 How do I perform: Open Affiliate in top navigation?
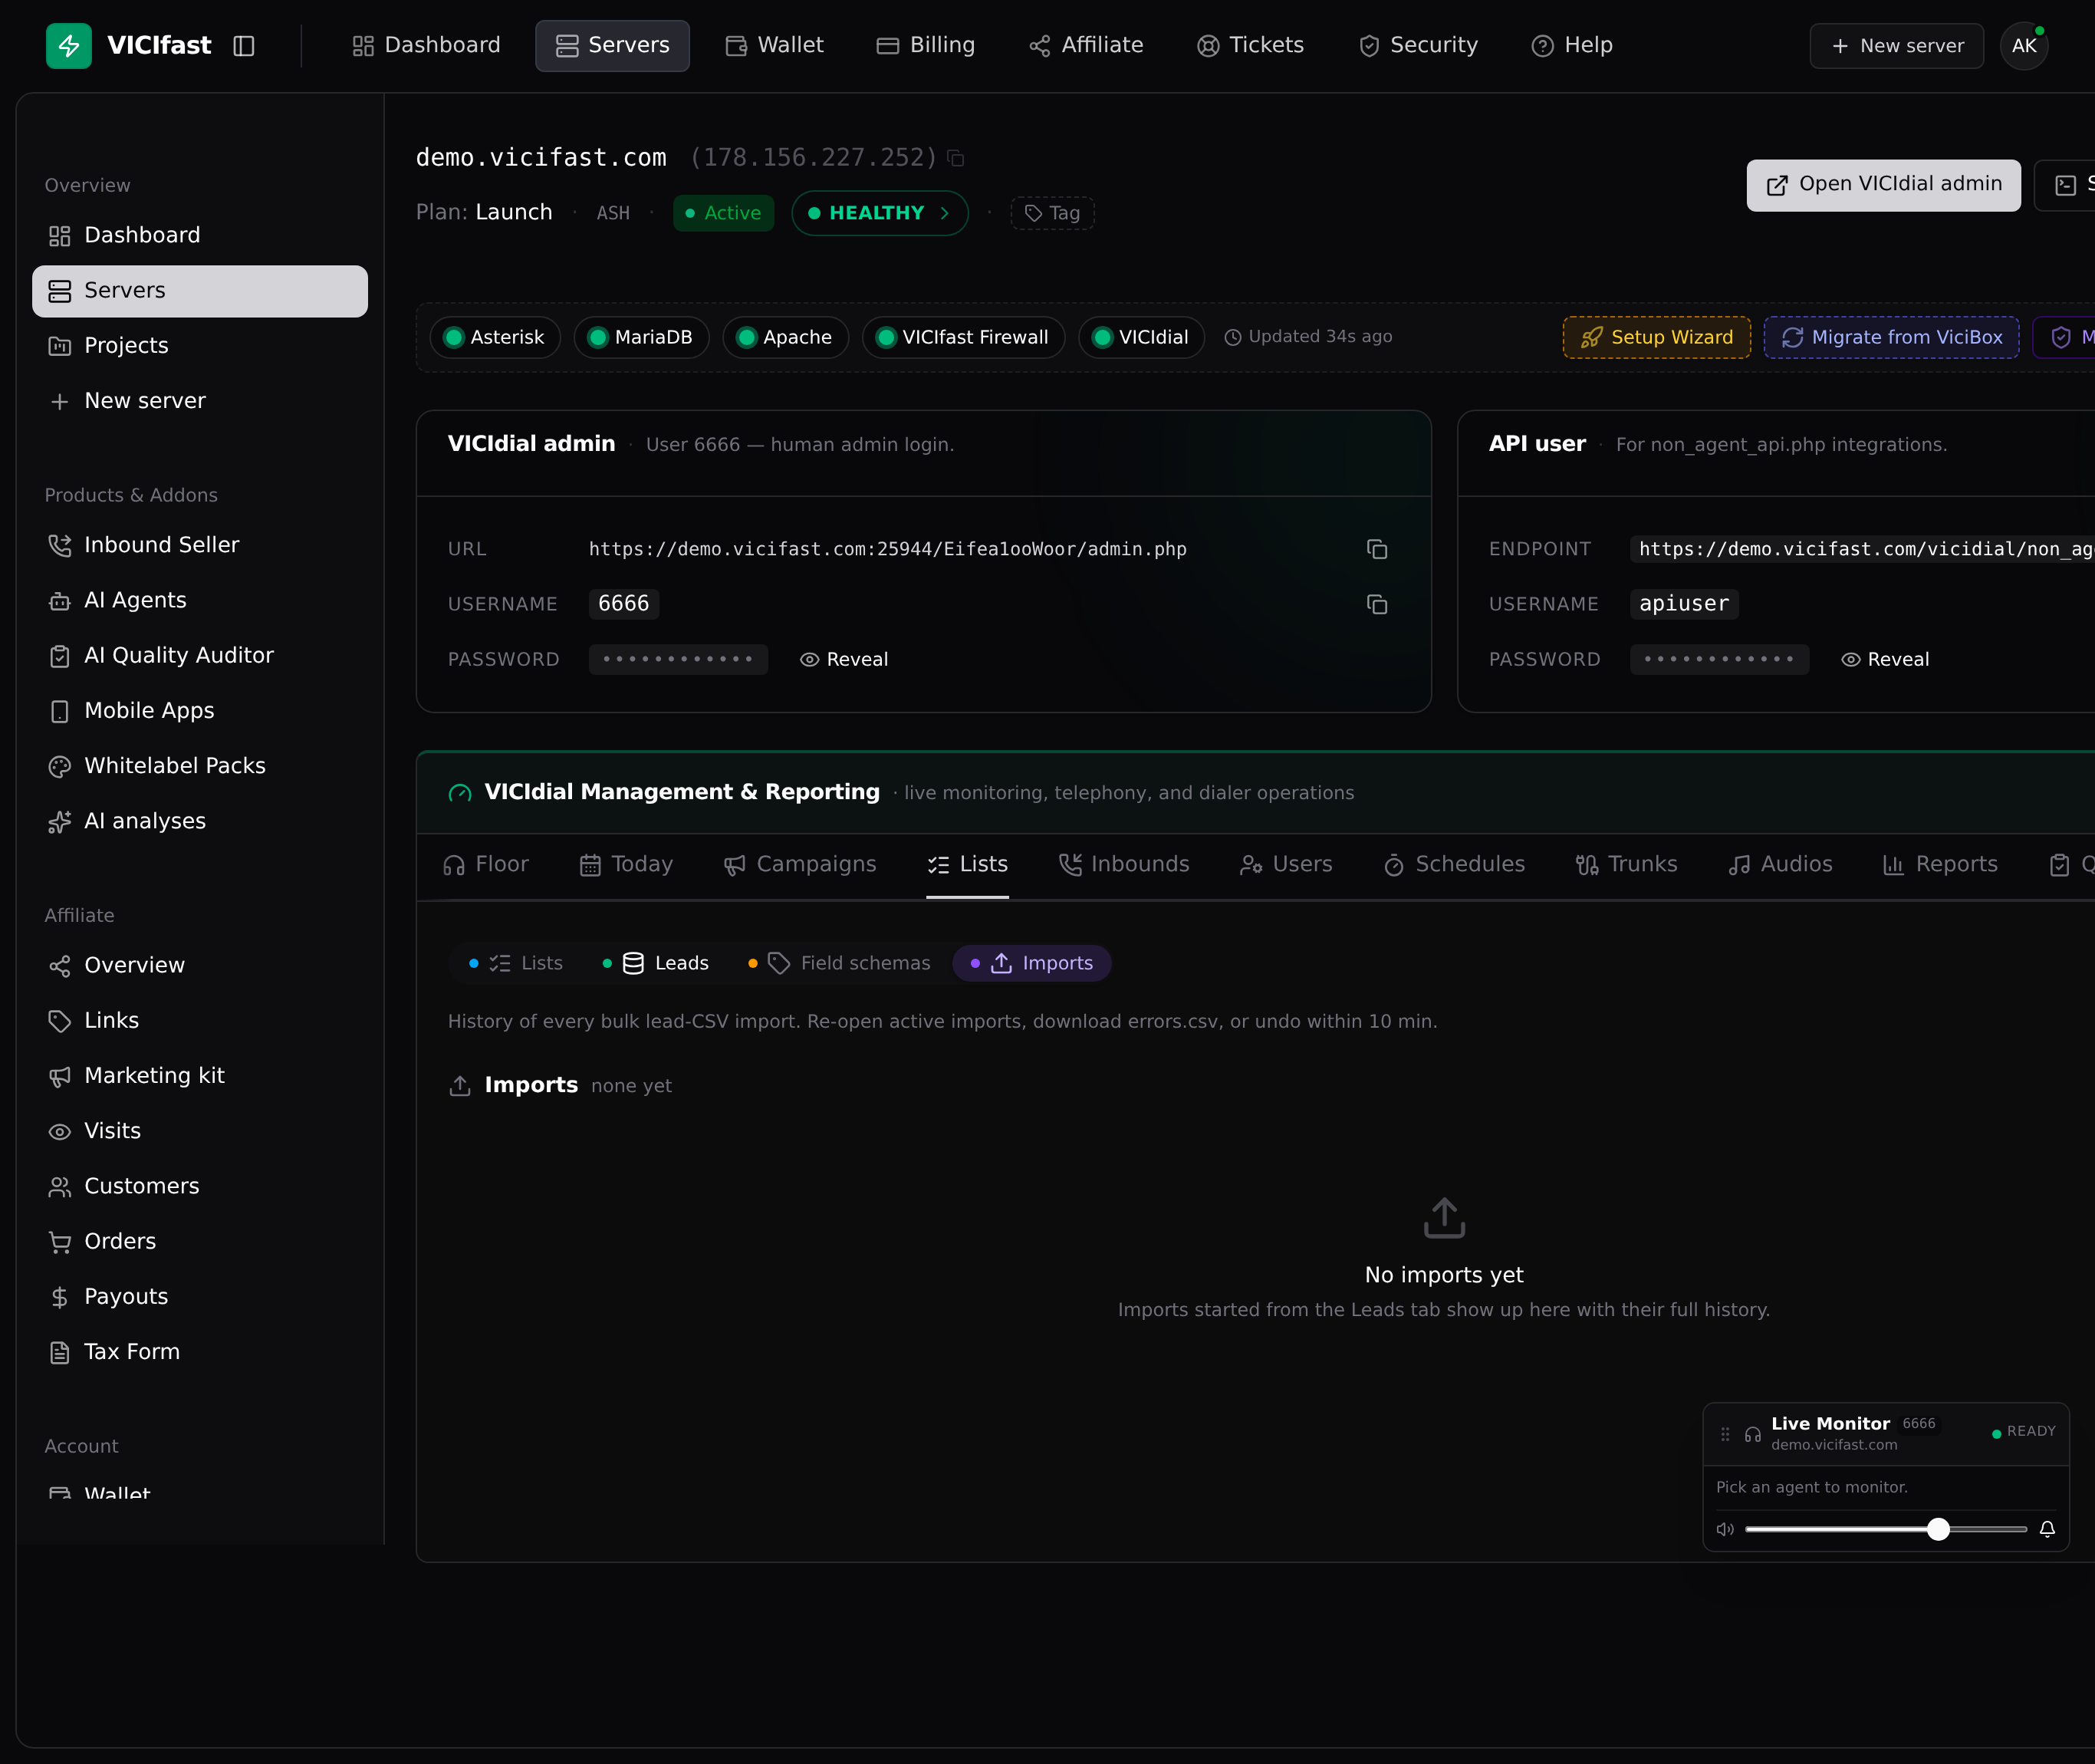click(x=1086, y=46)
